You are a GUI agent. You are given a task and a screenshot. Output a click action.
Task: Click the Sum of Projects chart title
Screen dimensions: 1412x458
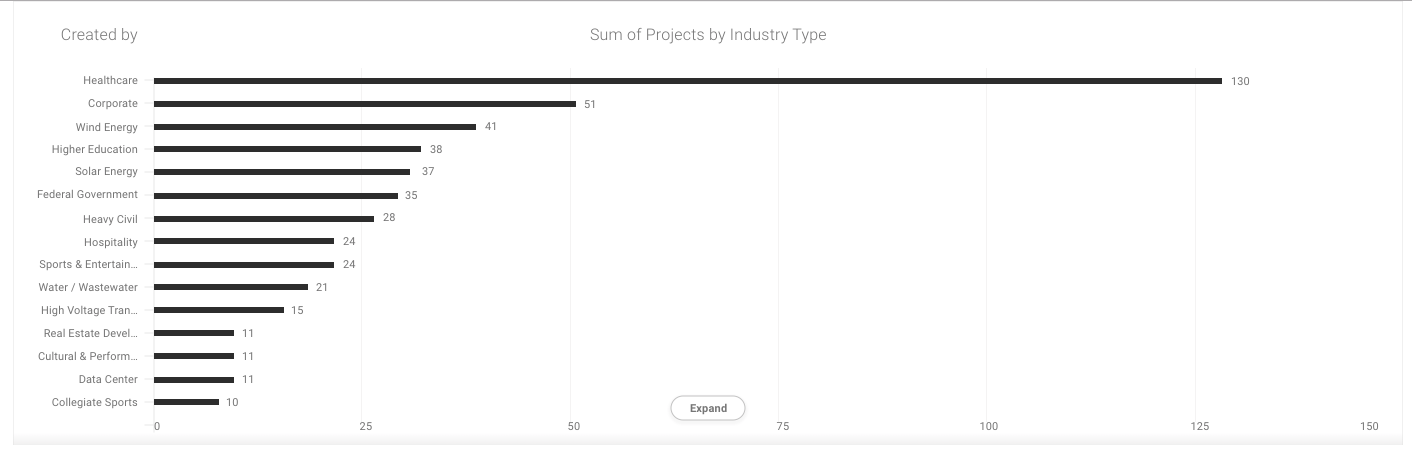click(707, 35)
